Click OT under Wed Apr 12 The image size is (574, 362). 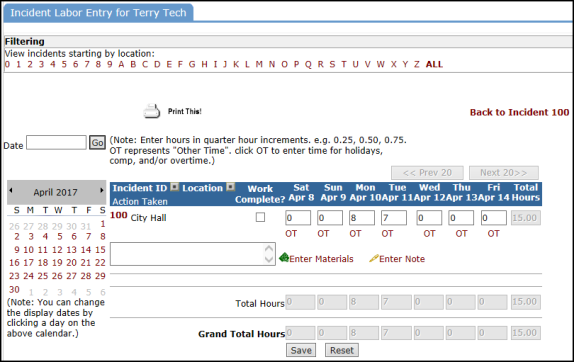429,234
